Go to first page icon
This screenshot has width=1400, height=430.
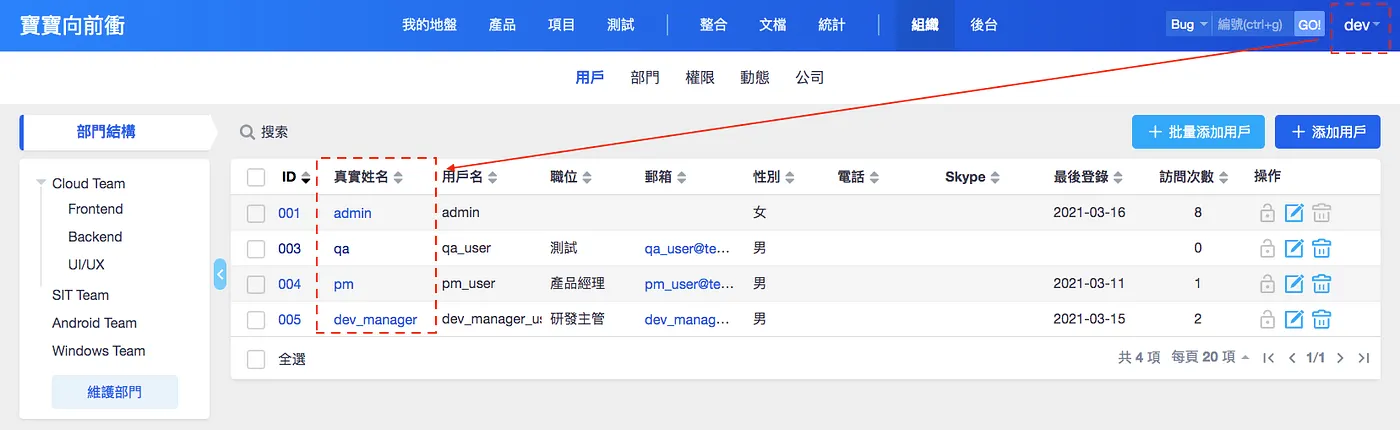pyautogui.click(x=1269, y=358)
